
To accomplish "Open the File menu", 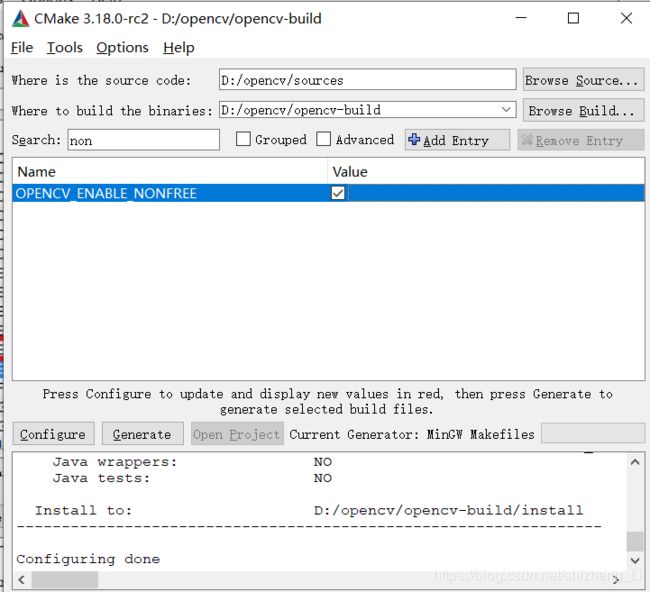I will [x=22, y=48].
